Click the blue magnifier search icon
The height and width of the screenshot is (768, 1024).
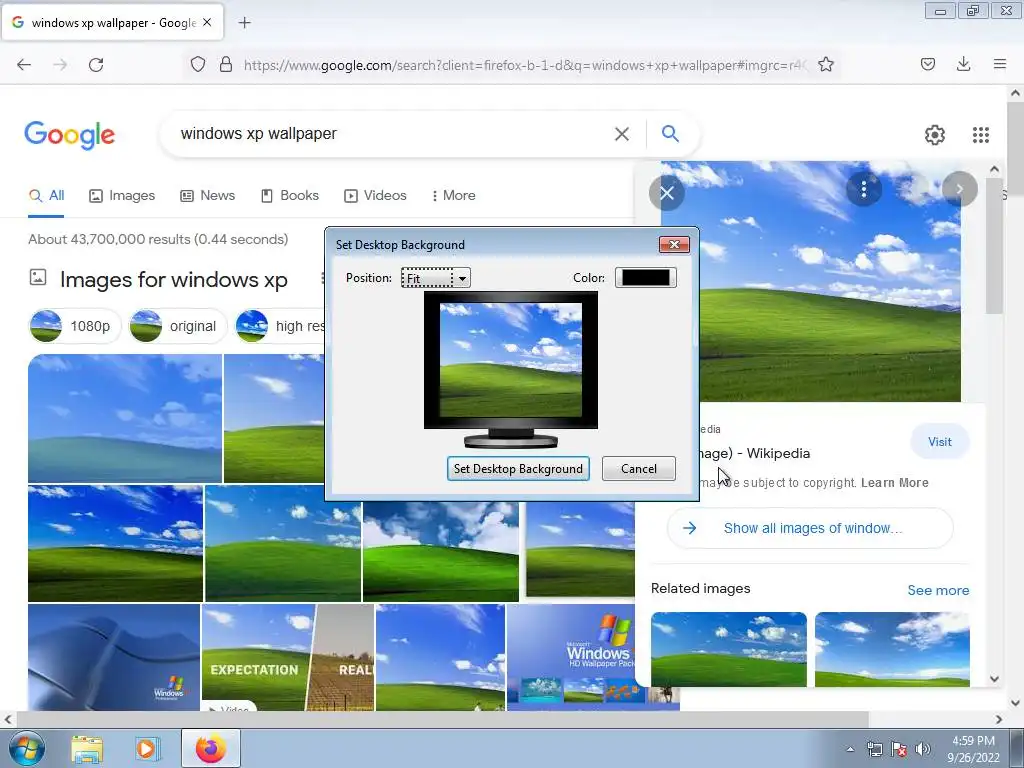click(670, 133)
